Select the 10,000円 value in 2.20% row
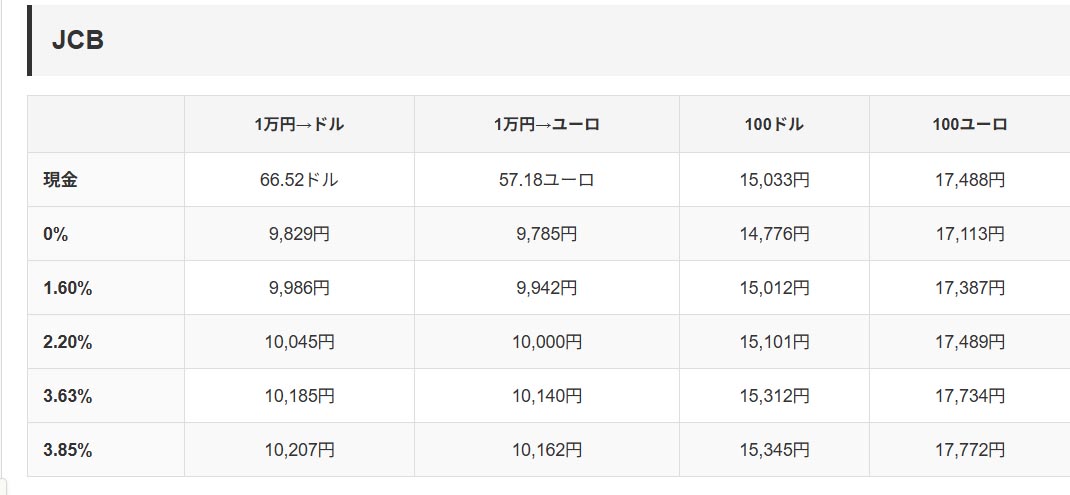The image size is (1070, 495). pos(546,342)
